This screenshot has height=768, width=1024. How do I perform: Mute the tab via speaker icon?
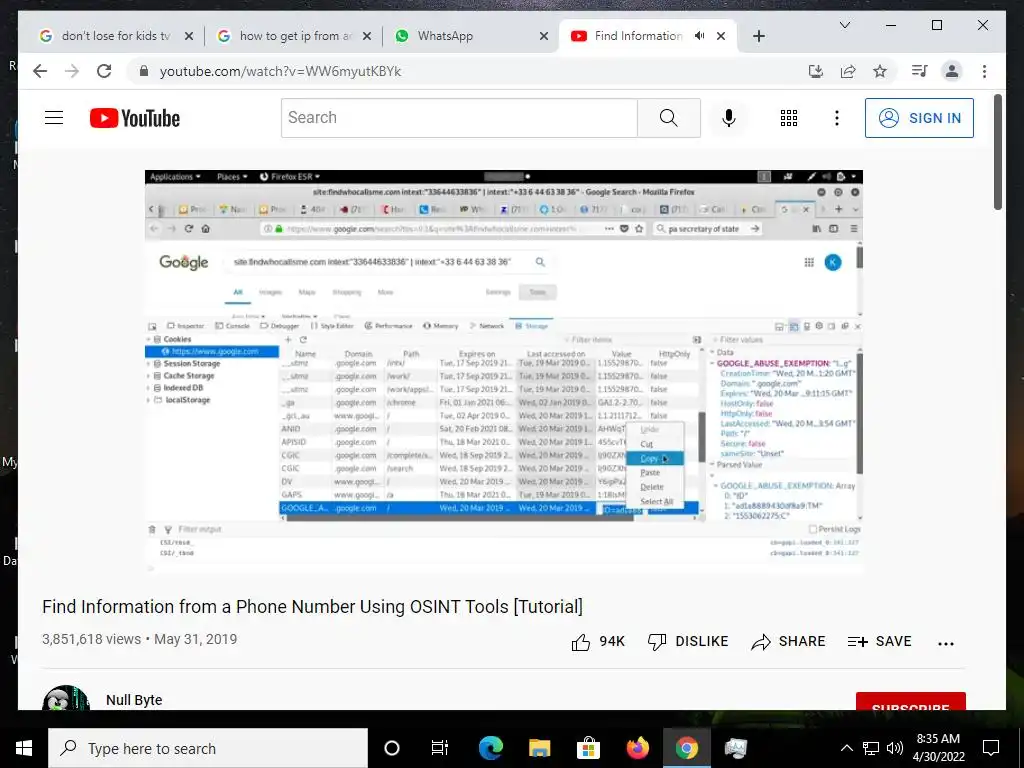click(x=699, y=36)
